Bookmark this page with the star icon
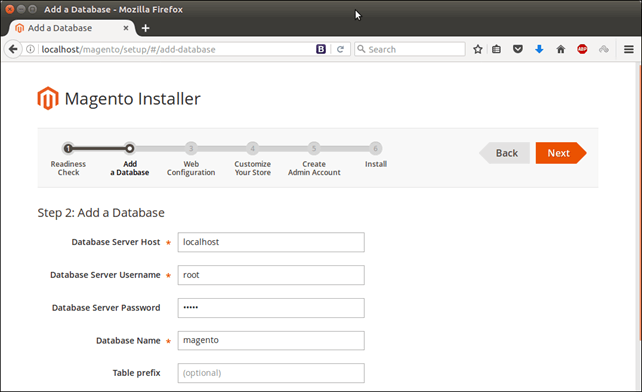This screenshot has width=642, height=392. [x=478, y=49]
